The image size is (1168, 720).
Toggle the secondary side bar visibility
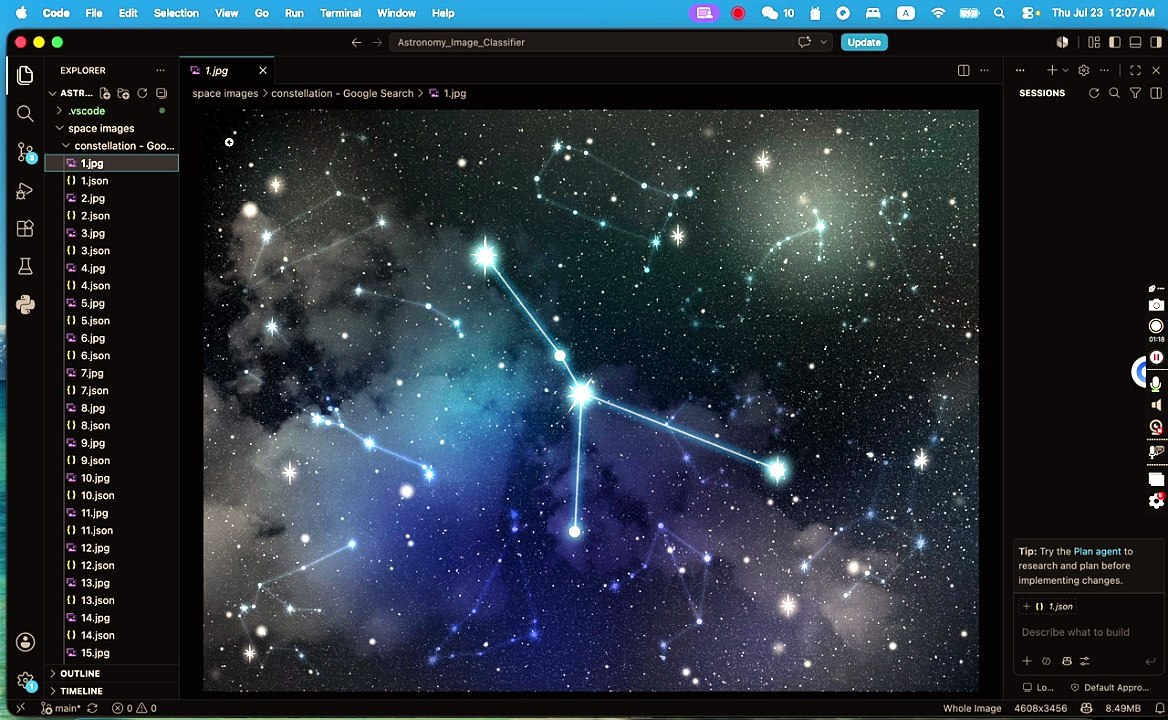click(1156, 42)
